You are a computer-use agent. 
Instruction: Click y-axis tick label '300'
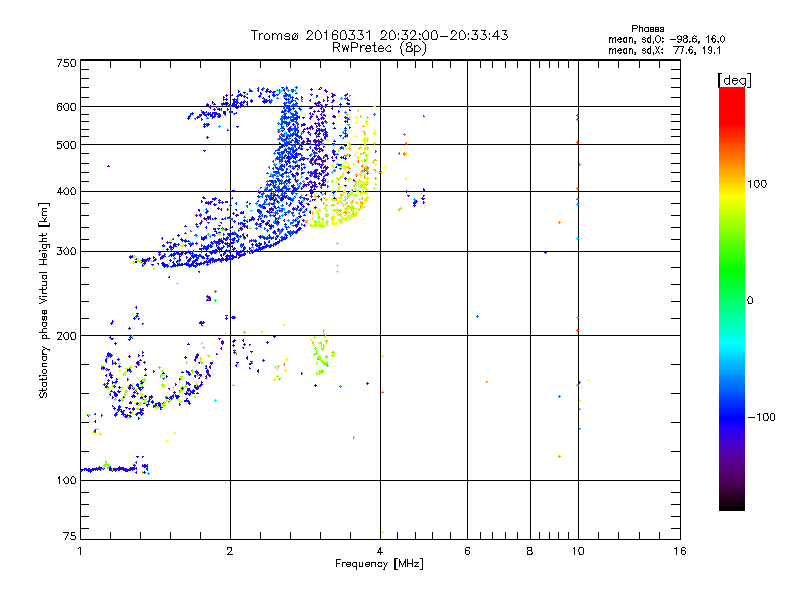click(66, 252)
